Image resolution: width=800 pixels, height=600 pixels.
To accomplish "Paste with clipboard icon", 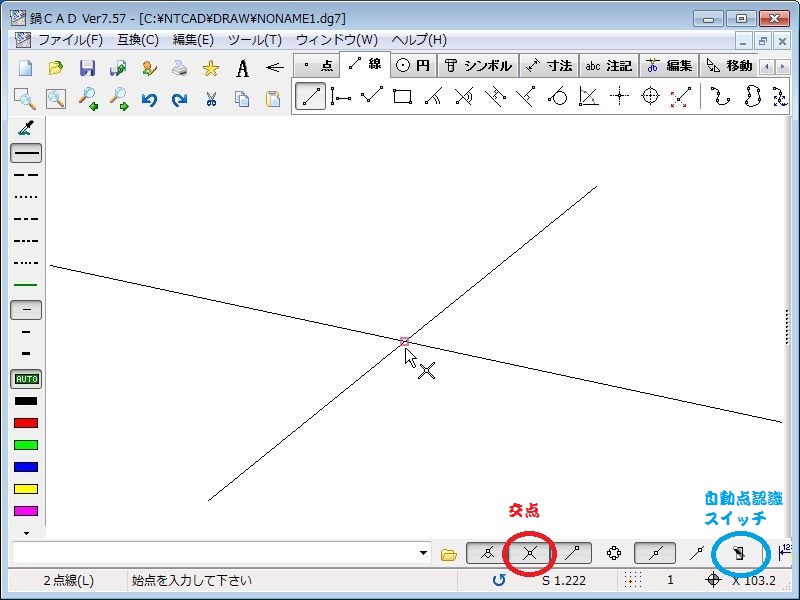I will pyautogui.click(x=273, y=98).
